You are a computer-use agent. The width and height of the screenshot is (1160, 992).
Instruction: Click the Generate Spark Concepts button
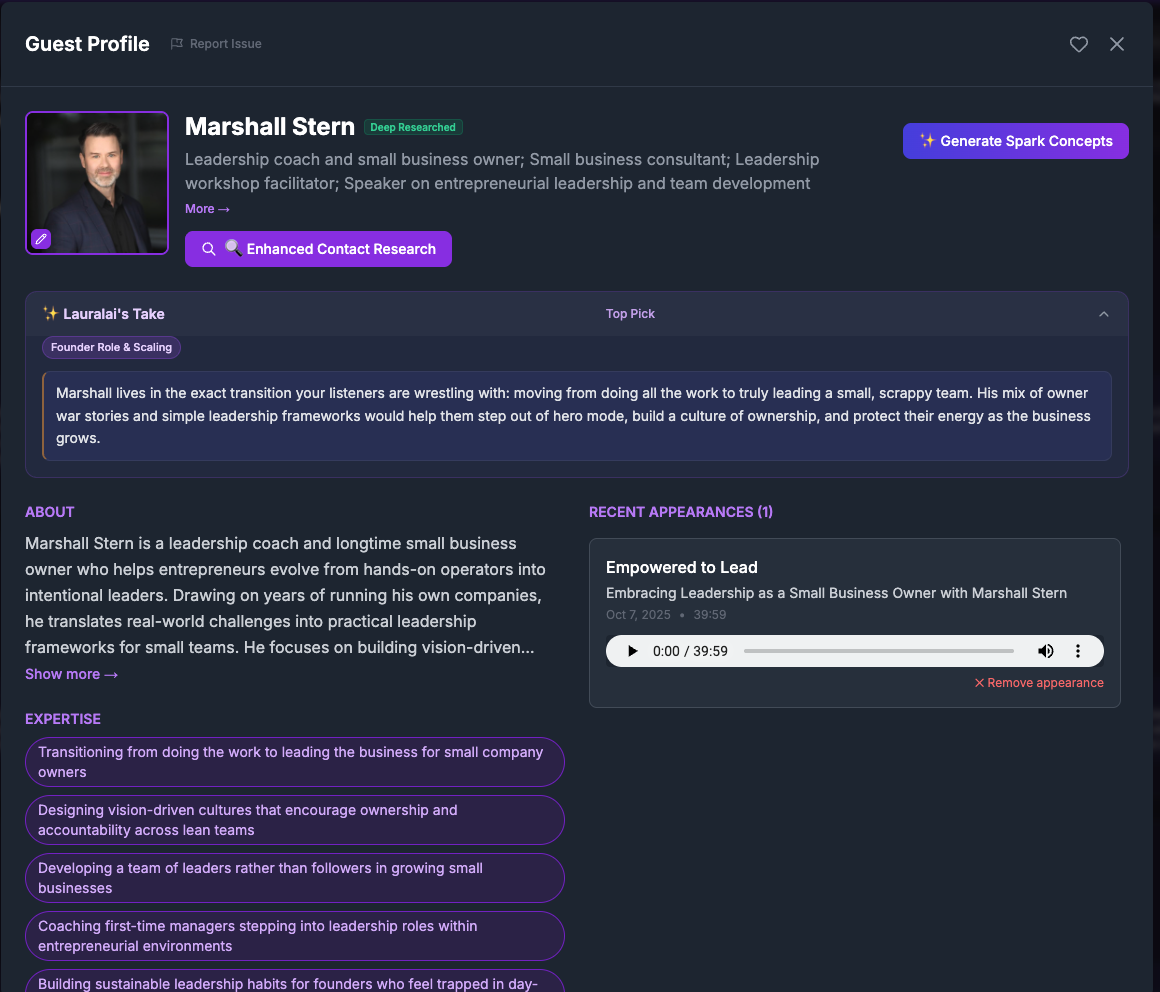[x=1015, y=141]
